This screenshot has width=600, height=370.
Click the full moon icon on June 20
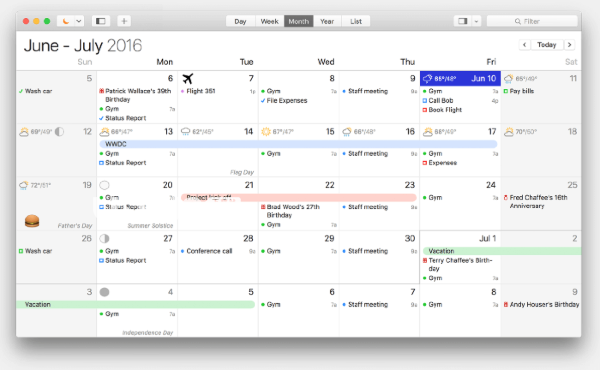pyautogui.click(x=104, y=185)
